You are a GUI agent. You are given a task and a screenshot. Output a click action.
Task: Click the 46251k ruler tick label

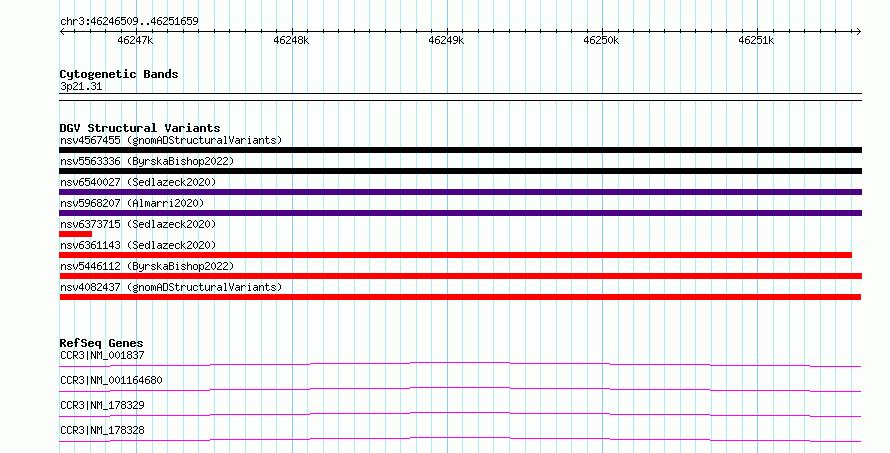(x=756, y=41)
